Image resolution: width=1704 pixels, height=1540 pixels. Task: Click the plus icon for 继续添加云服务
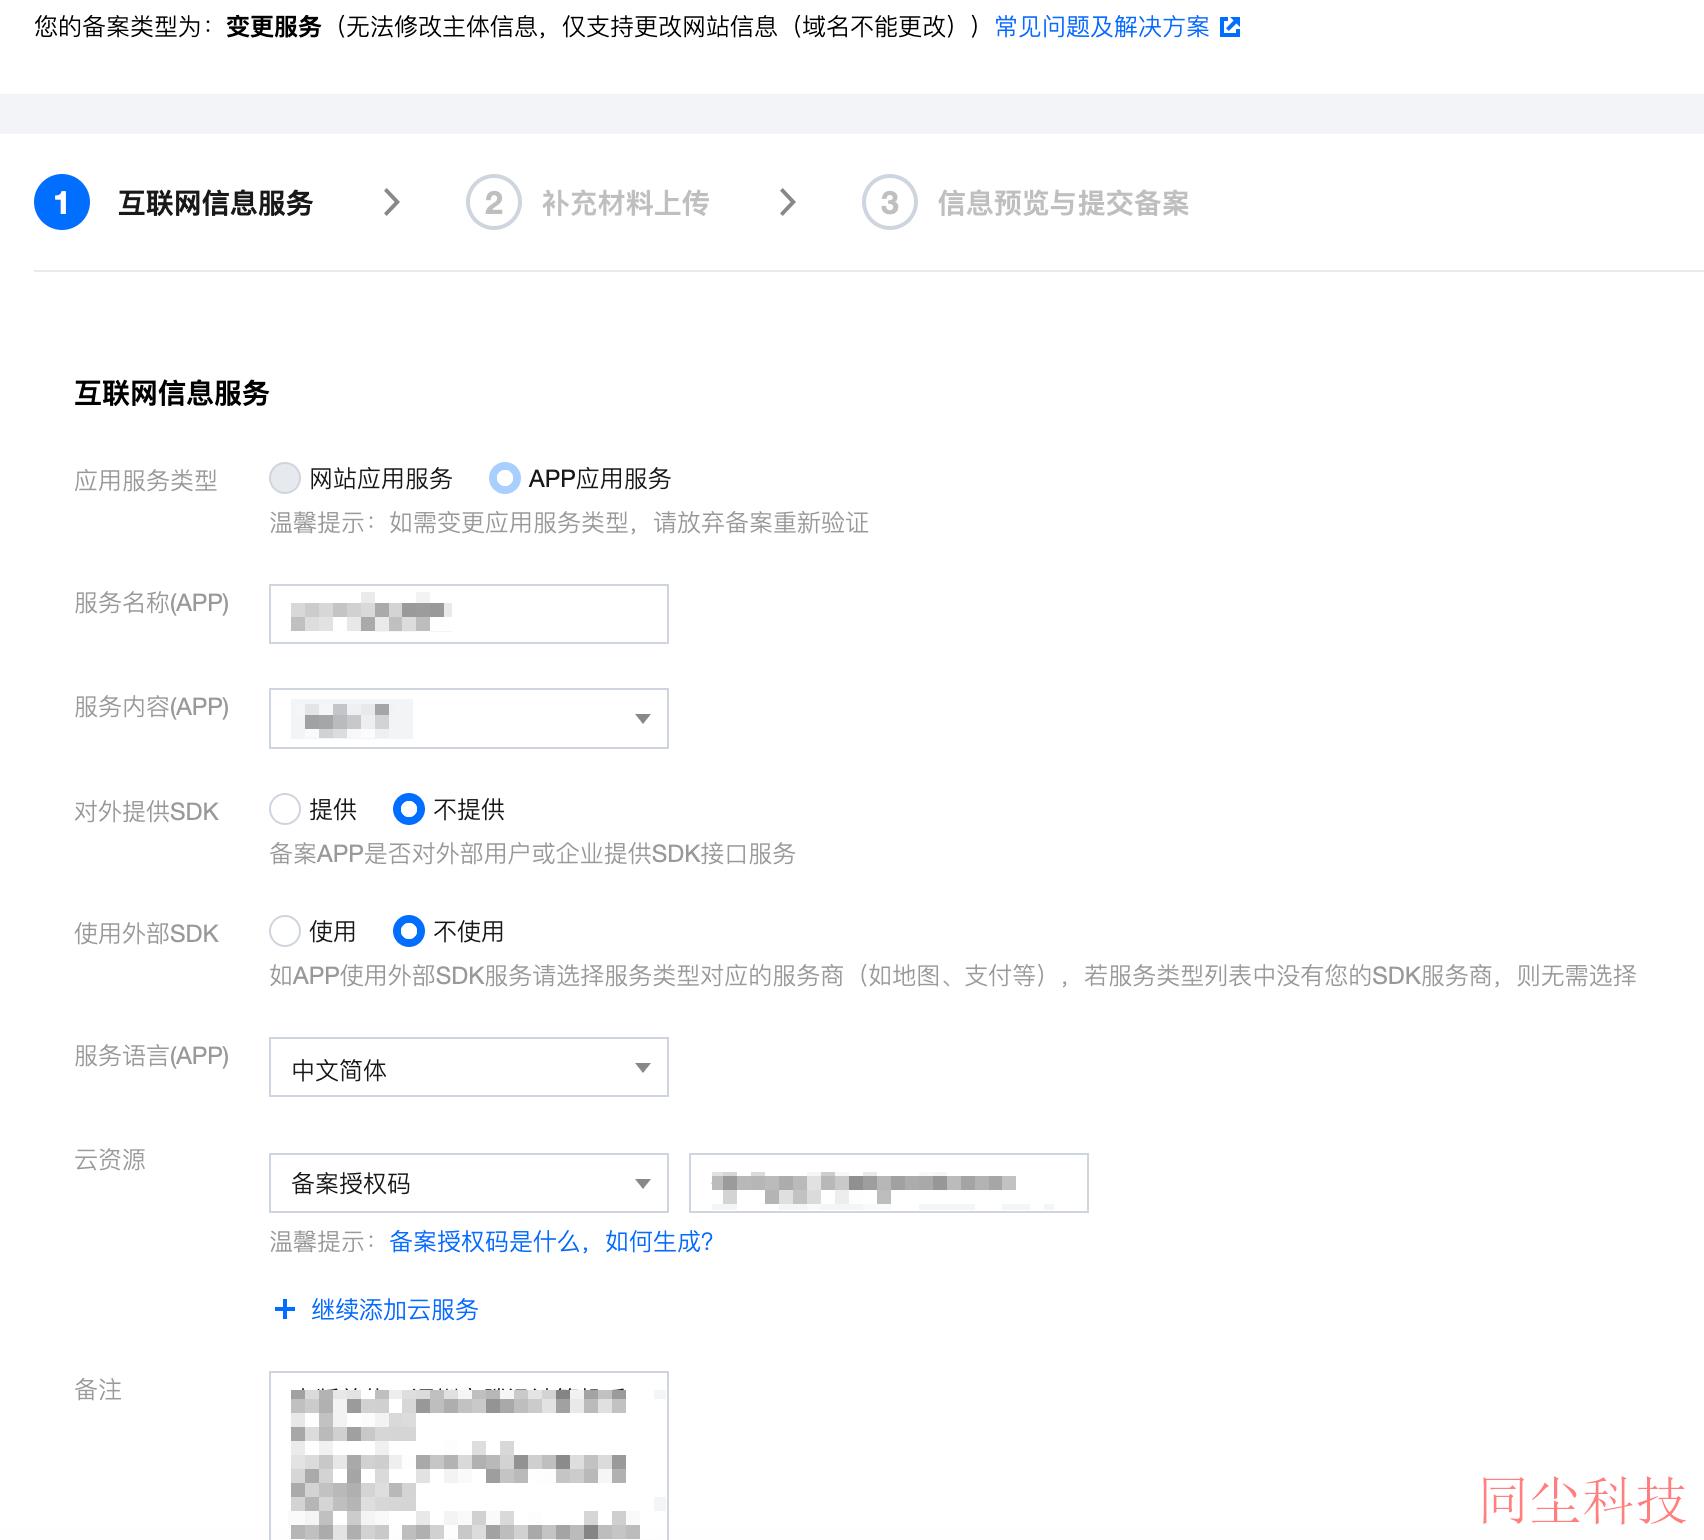(285, 1309)
